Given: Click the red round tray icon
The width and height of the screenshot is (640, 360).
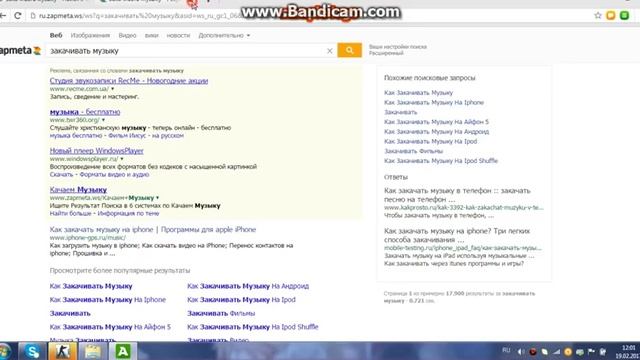Looking at the screenshot, I should (533, 351).
